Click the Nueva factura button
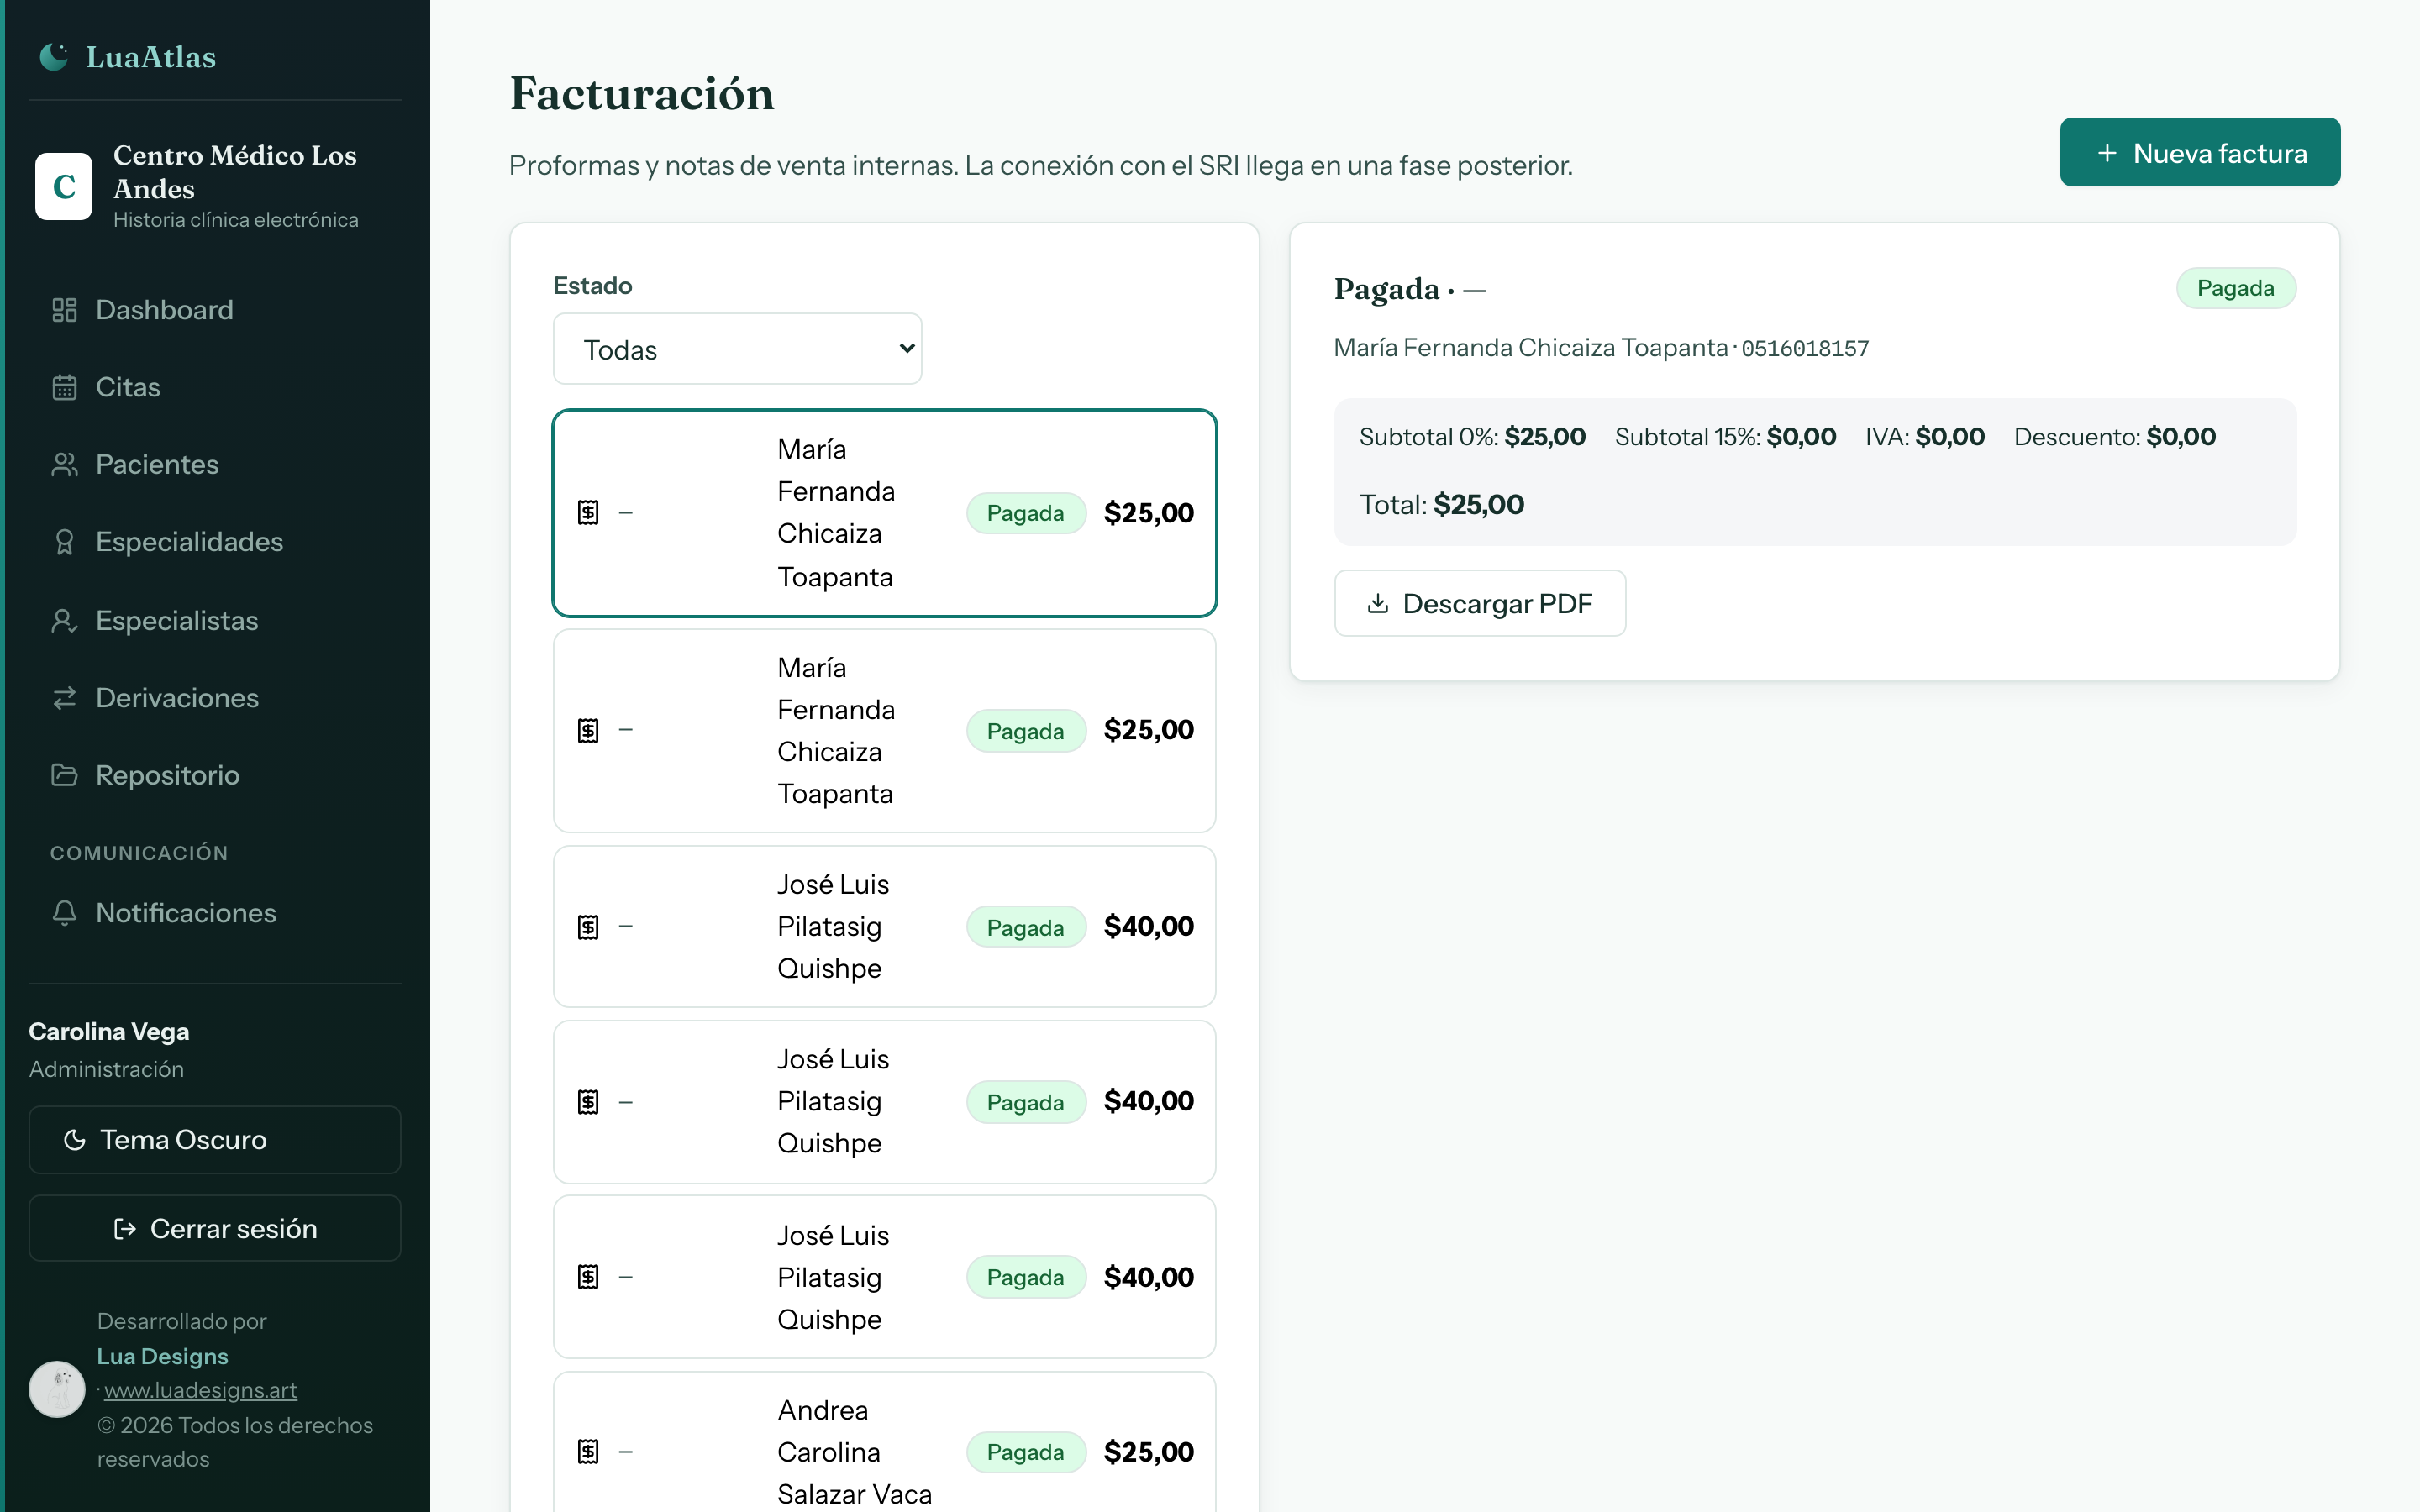 coord(2200,152)
